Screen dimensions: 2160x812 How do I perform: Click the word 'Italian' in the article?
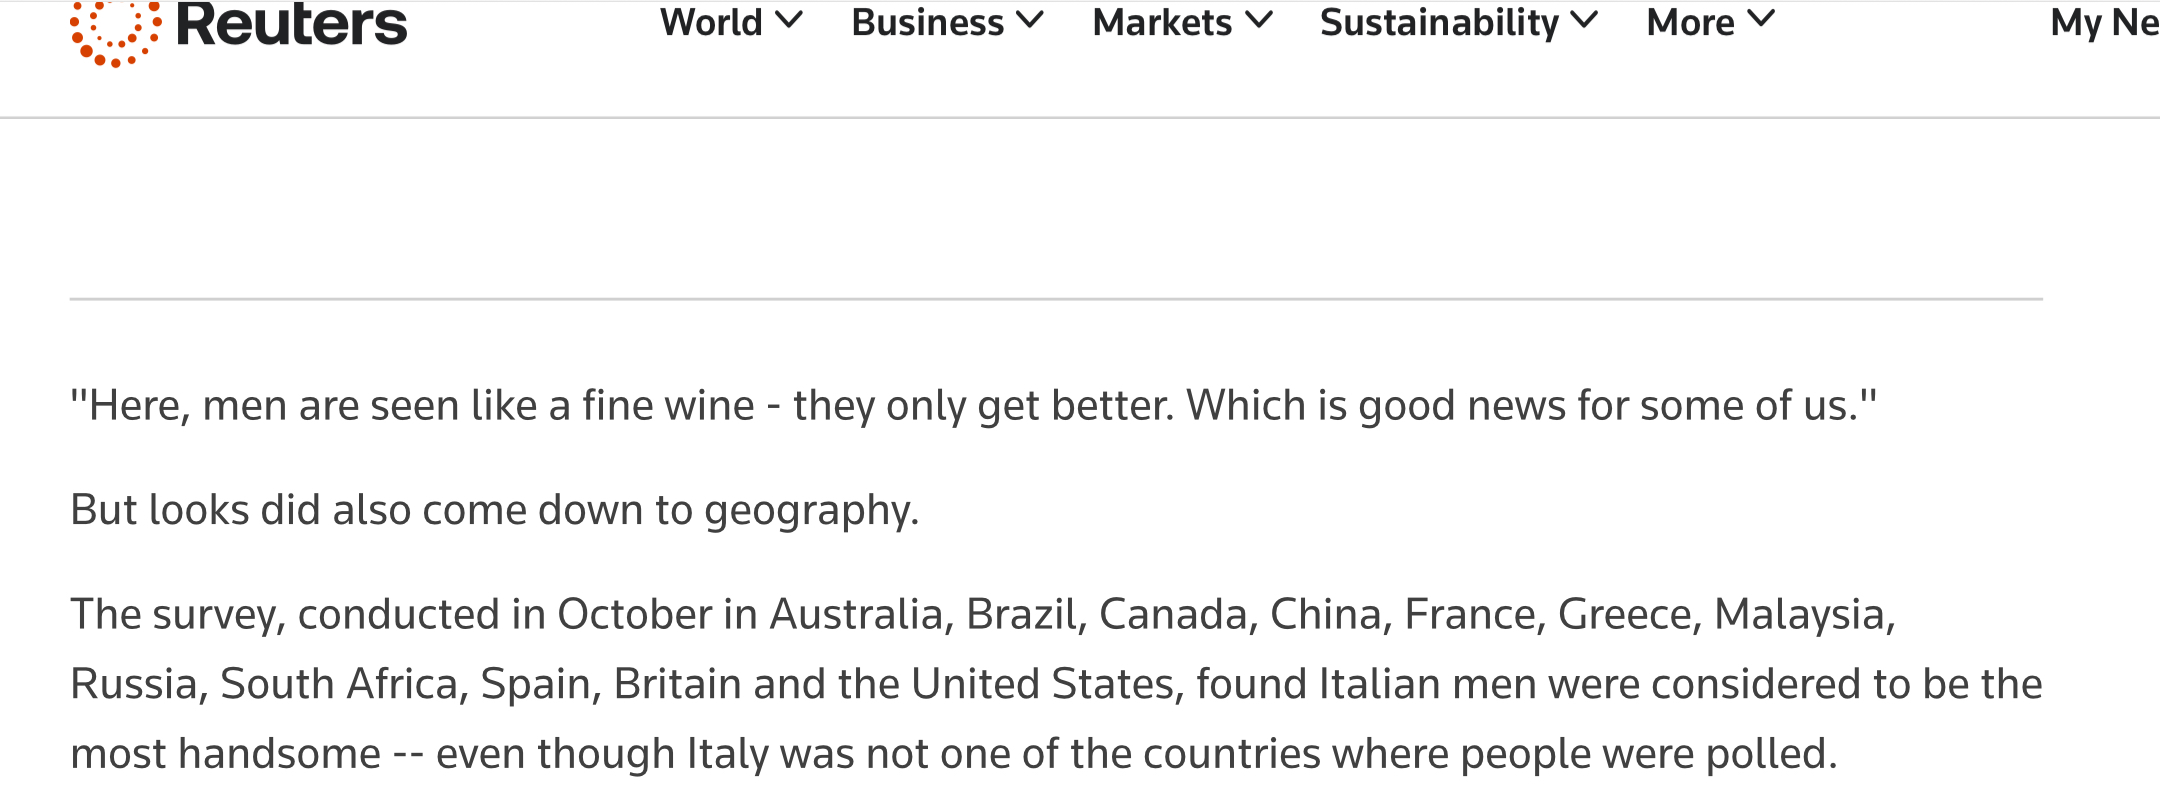1380,684
